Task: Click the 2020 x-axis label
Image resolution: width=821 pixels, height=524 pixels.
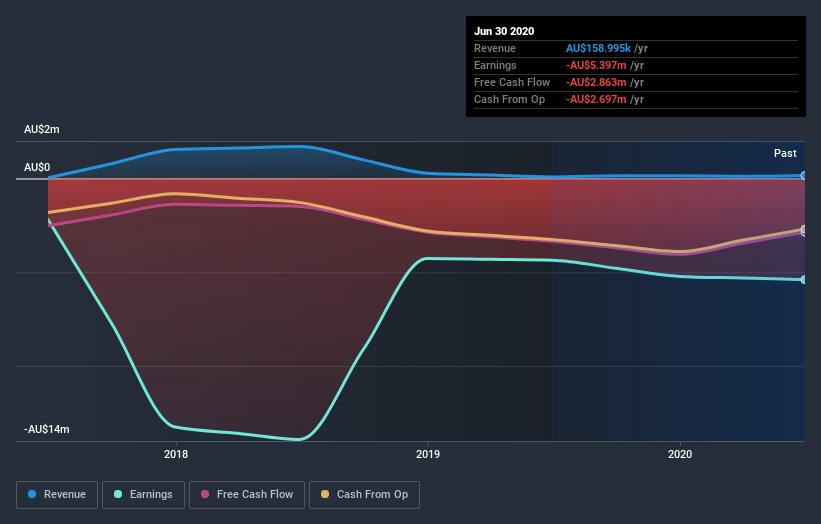Action: coord(680,454)
